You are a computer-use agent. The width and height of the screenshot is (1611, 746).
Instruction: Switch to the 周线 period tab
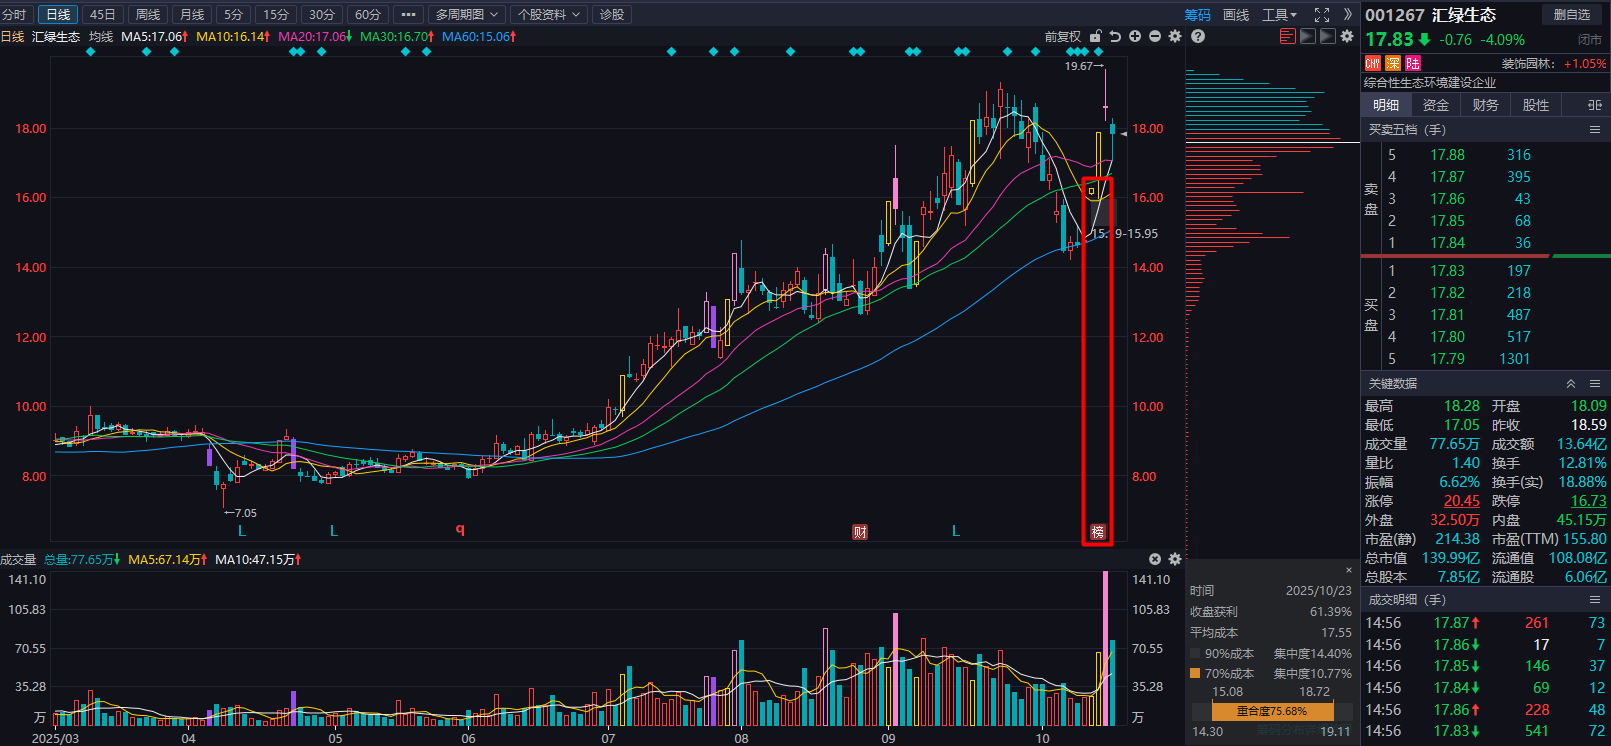click(x=148, y=14)
